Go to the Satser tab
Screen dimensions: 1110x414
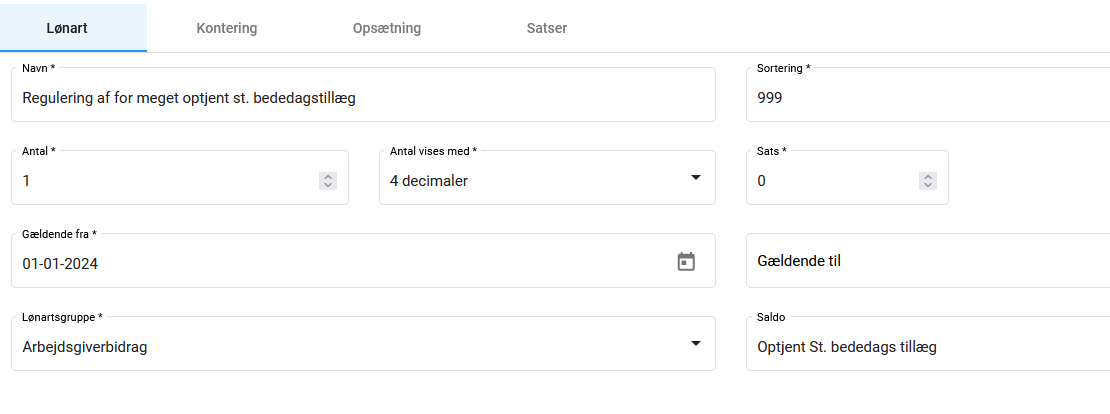pyautogui.click(x=547, y=28)
